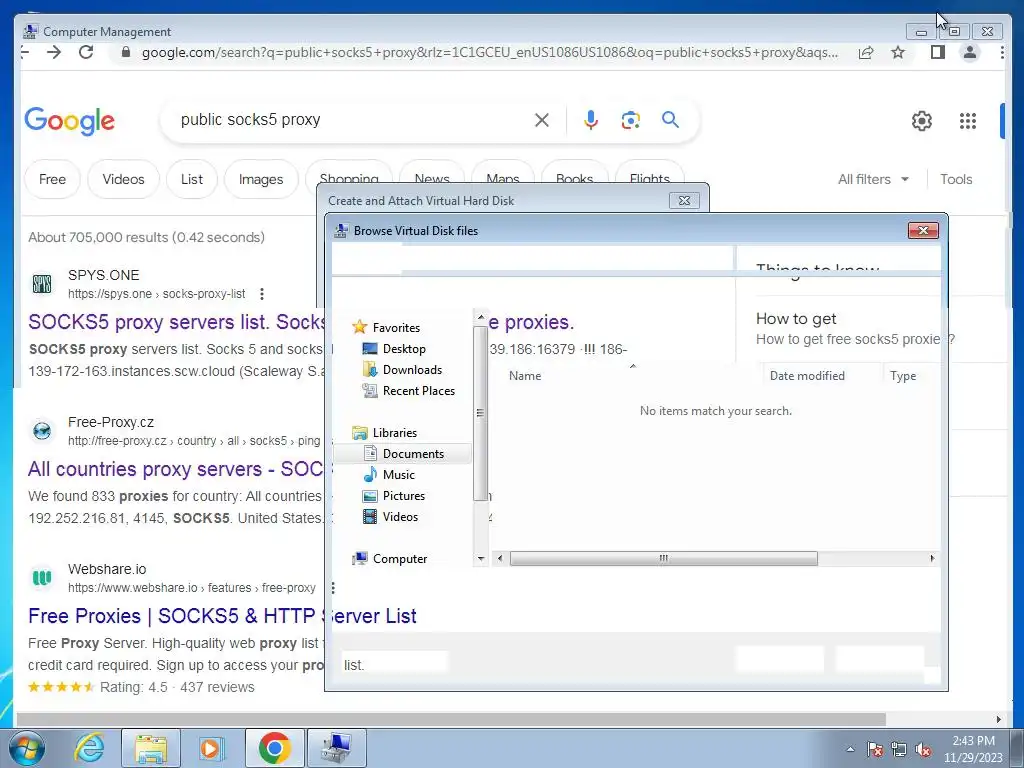Open Windows Explorer from taskbar
This screenshot has height=768, width=1024.
(151, 748)
